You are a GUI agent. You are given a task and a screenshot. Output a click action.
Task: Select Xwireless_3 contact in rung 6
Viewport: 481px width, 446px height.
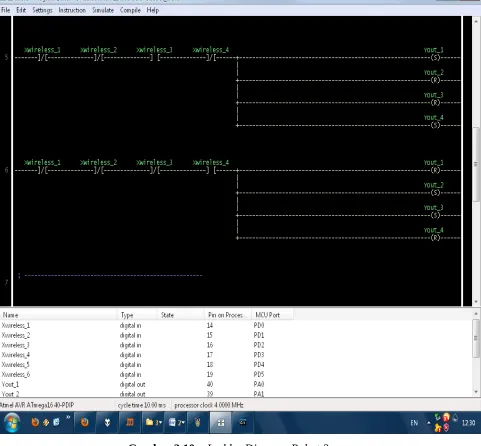tap(155, 170)
